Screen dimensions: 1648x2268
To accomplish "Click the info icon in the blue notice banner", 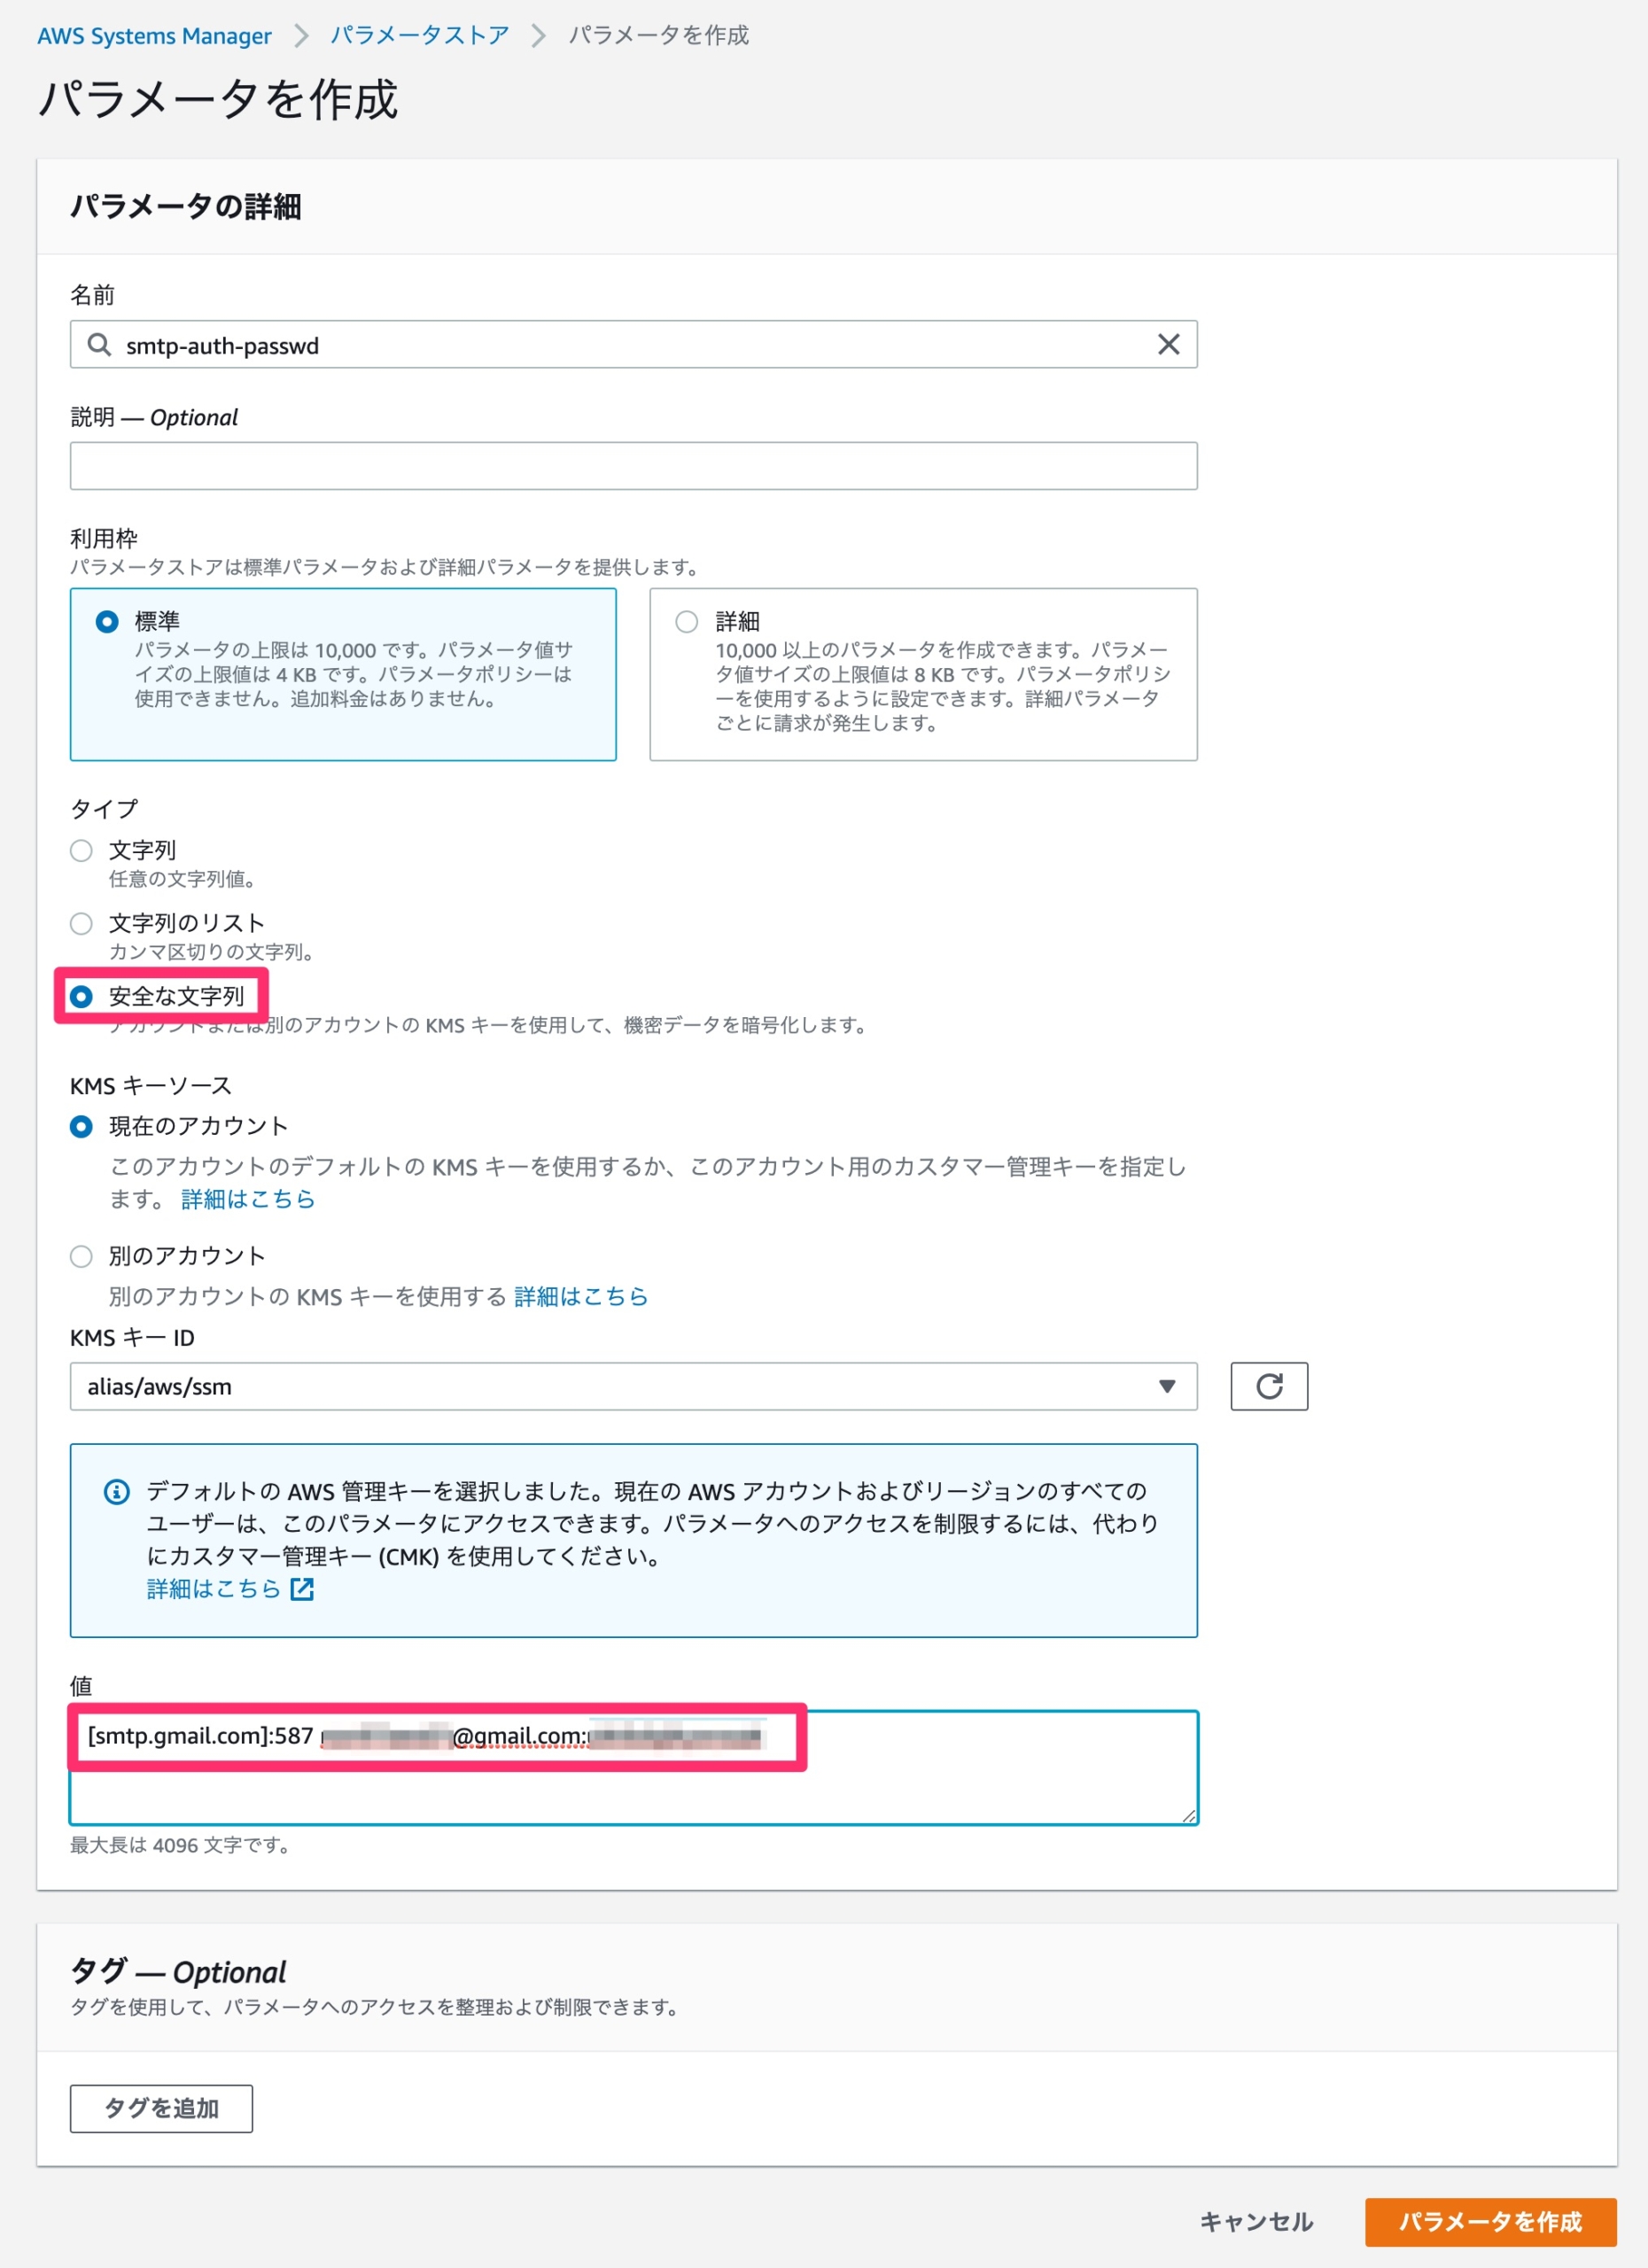I will (x=116, y=1492).
